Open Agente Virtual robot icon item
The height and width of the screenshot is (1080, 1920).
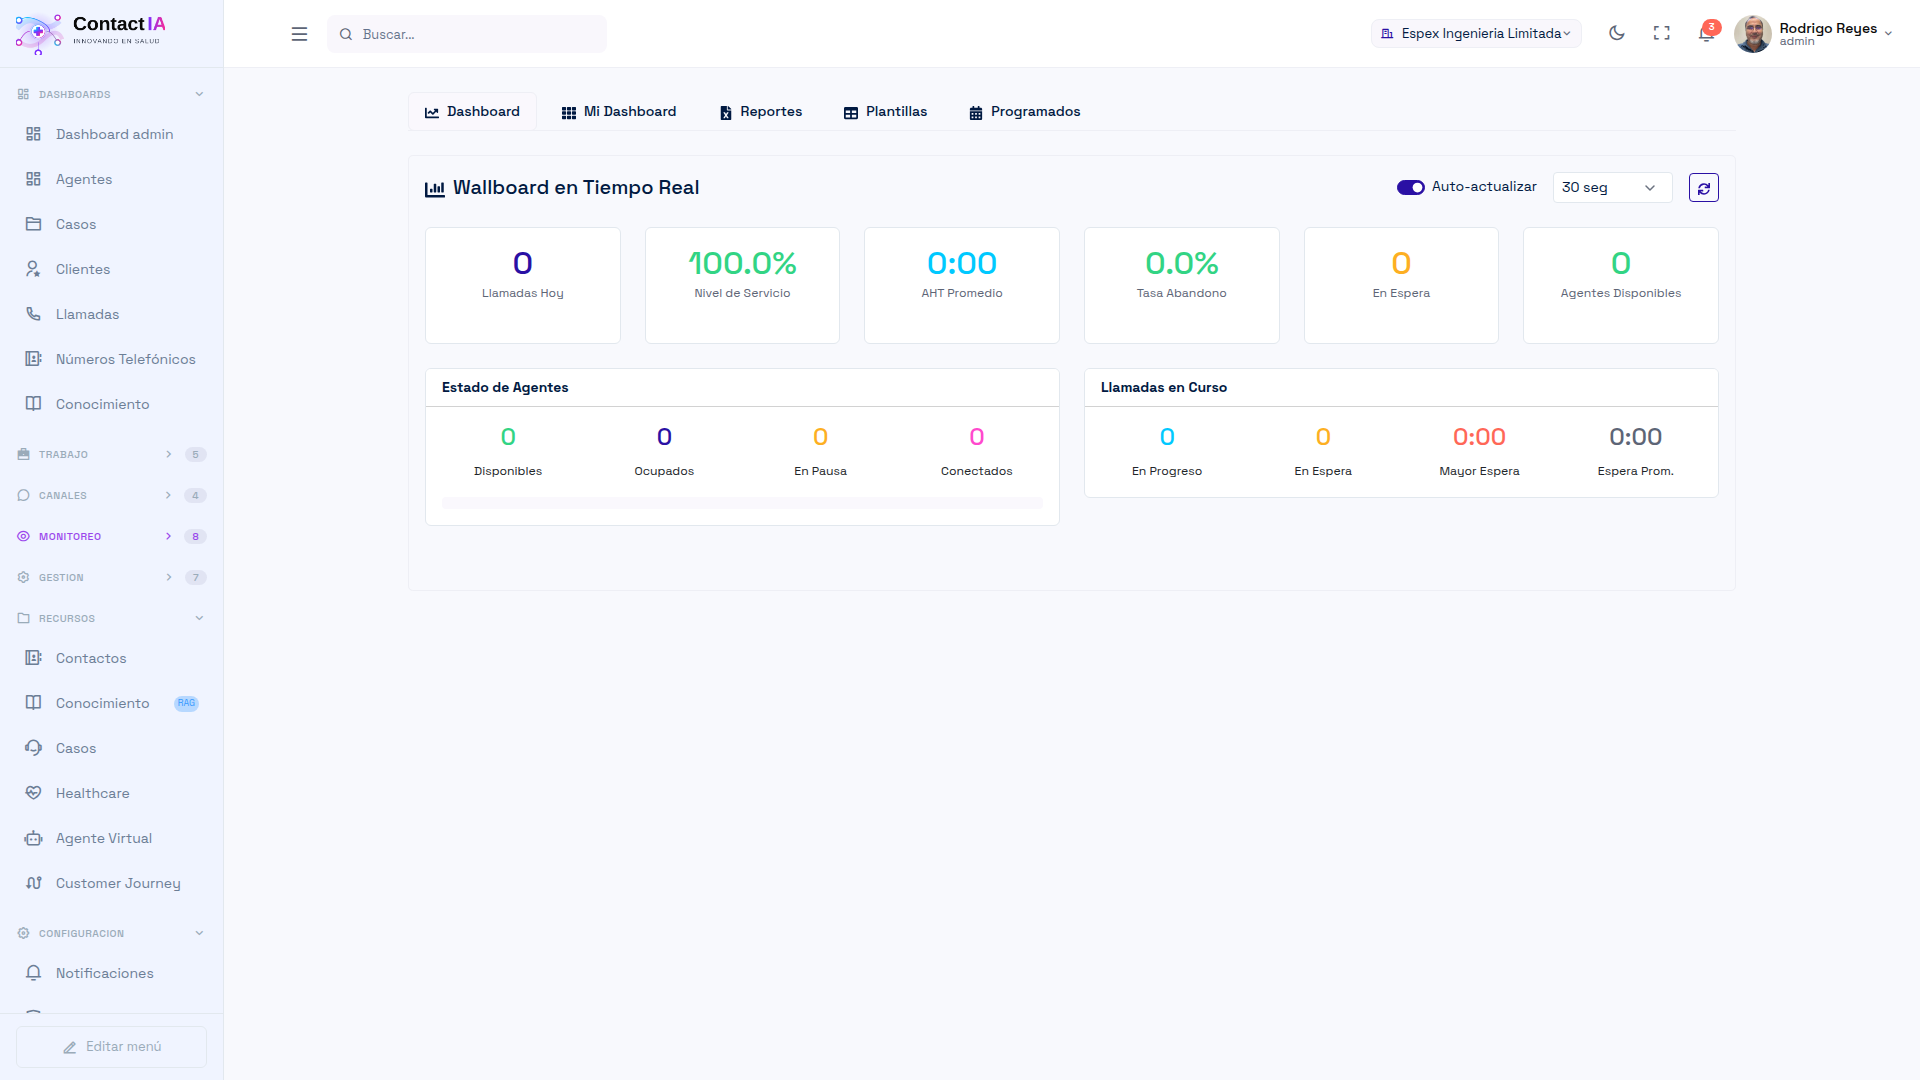[x=104, y=838]
